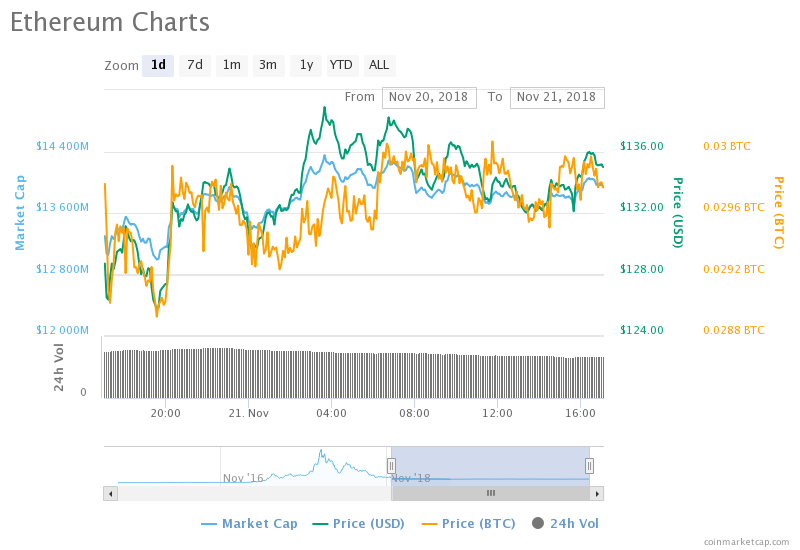Image resolution: width=800 pixels, height=550 pixels.
Task: Select the 7d zoom range
Action: (195, 65)
